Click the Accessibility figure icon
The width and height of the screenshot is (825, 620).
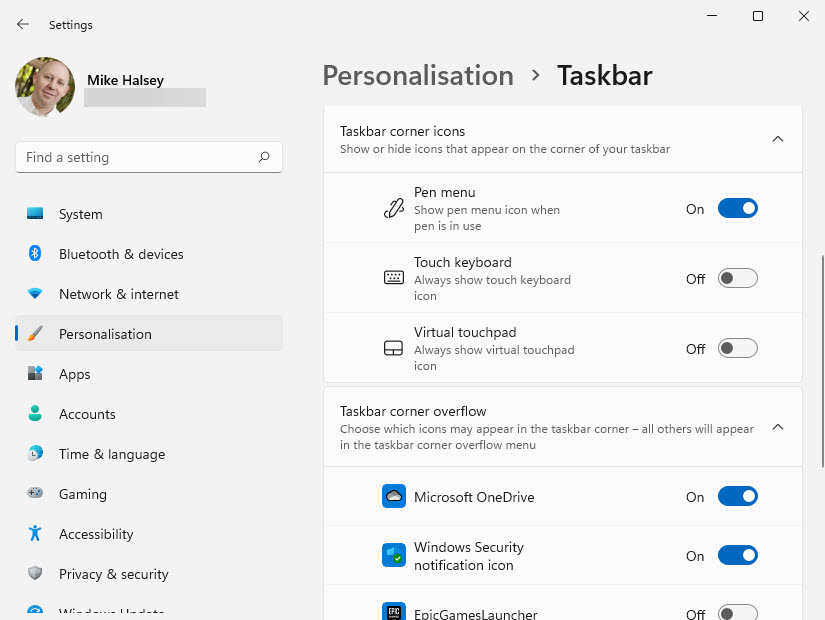click(35, 534)
